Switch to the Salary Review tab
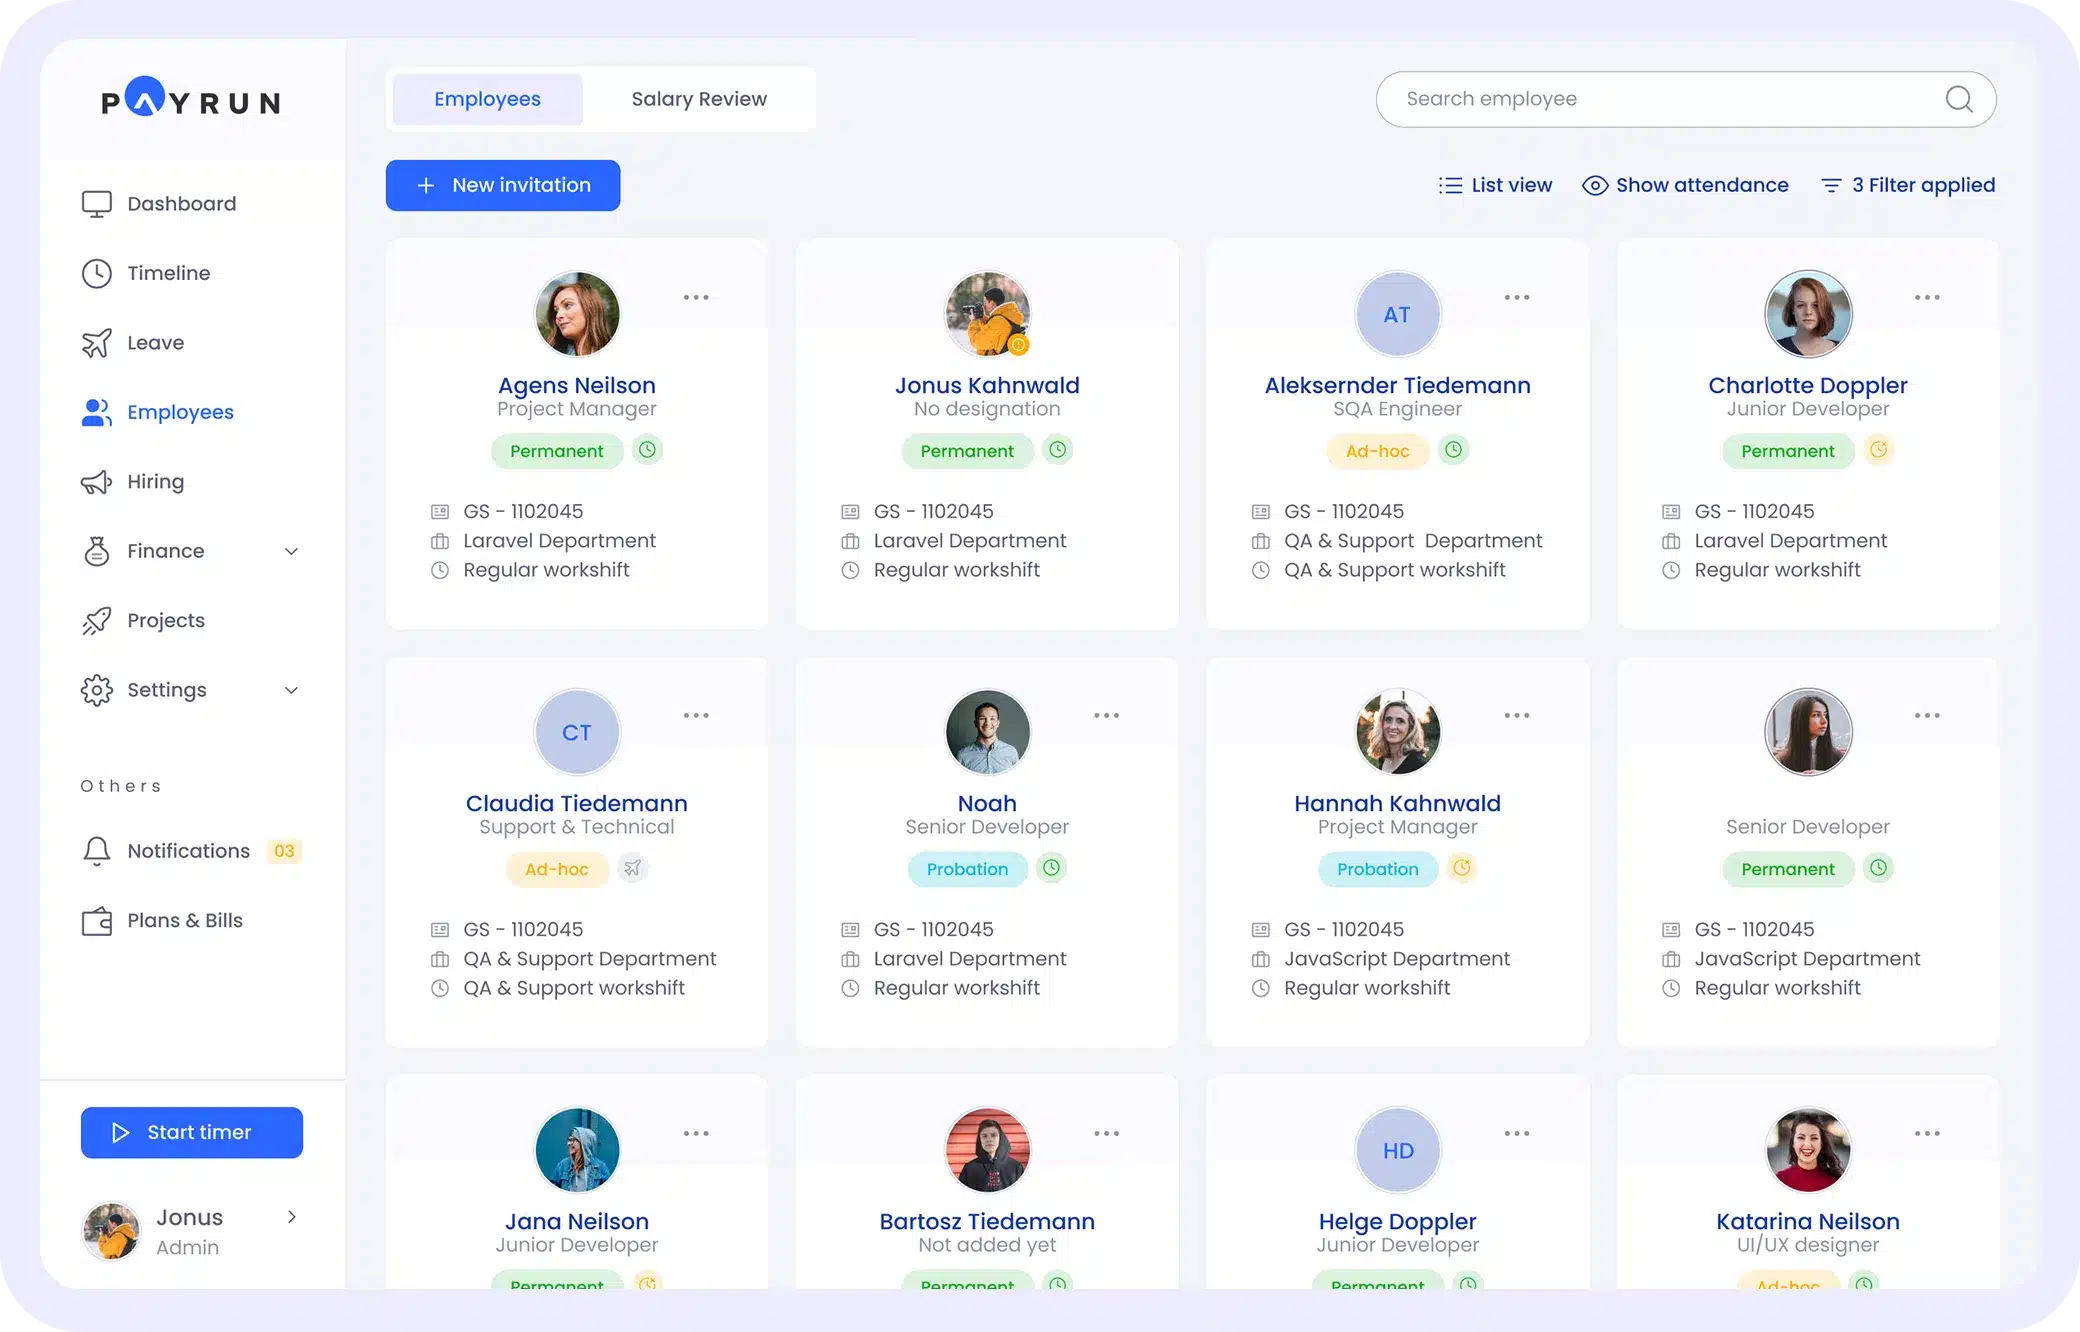Screen dimensions: 2080x1332 click(x=699, y=99)
